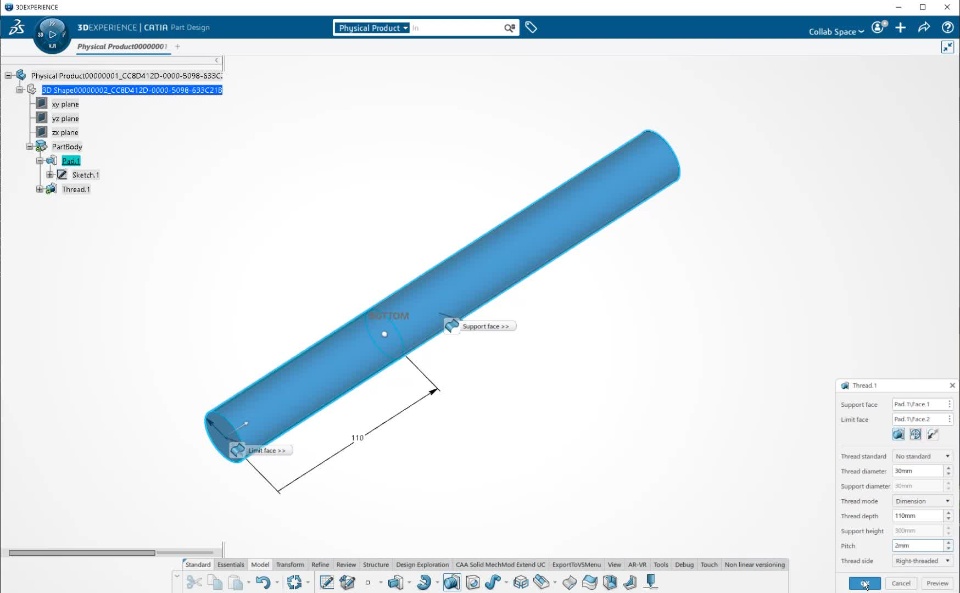Click the Pitch stepper arrows
This screenshot has height=593, width=960.
pos(948,546)
